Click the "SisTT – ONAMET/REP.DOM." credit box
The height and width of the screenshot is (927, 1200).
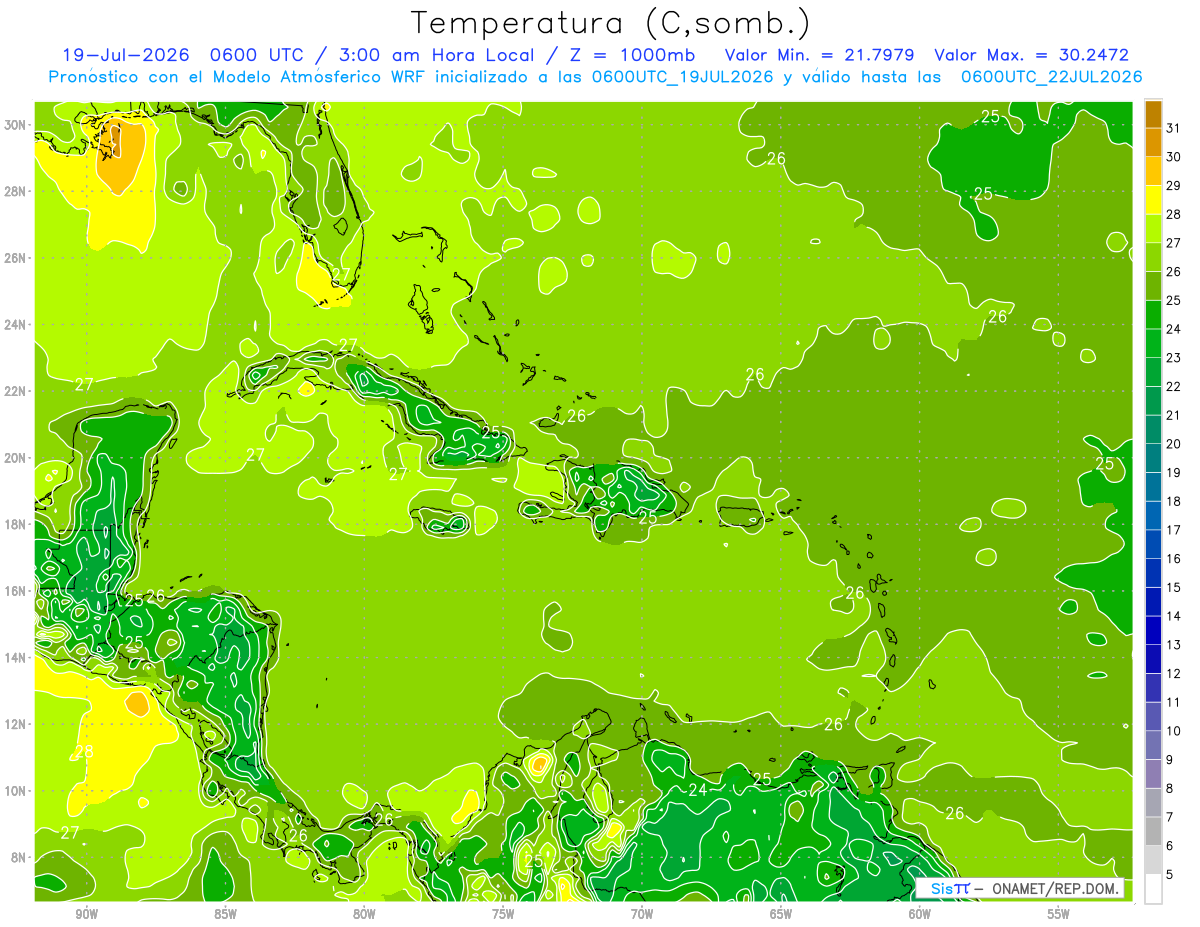1019,889
